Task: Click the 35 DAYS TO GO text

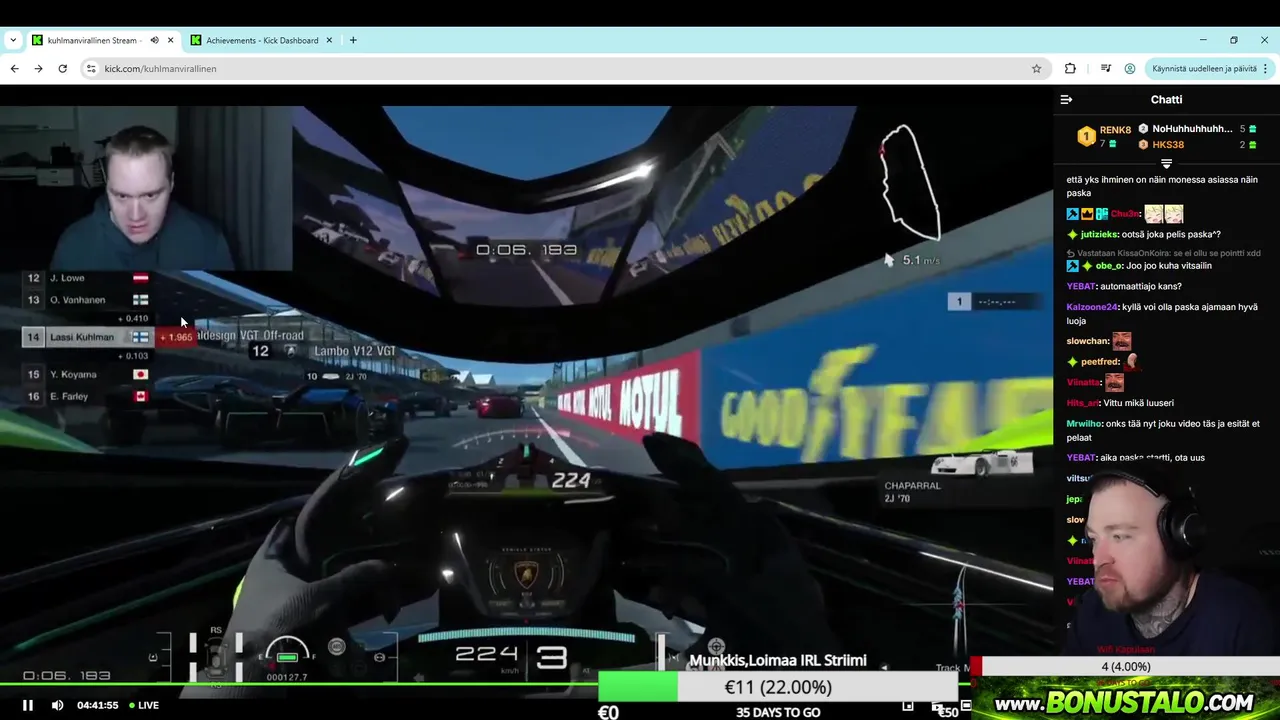Action: tap(778, 712)
